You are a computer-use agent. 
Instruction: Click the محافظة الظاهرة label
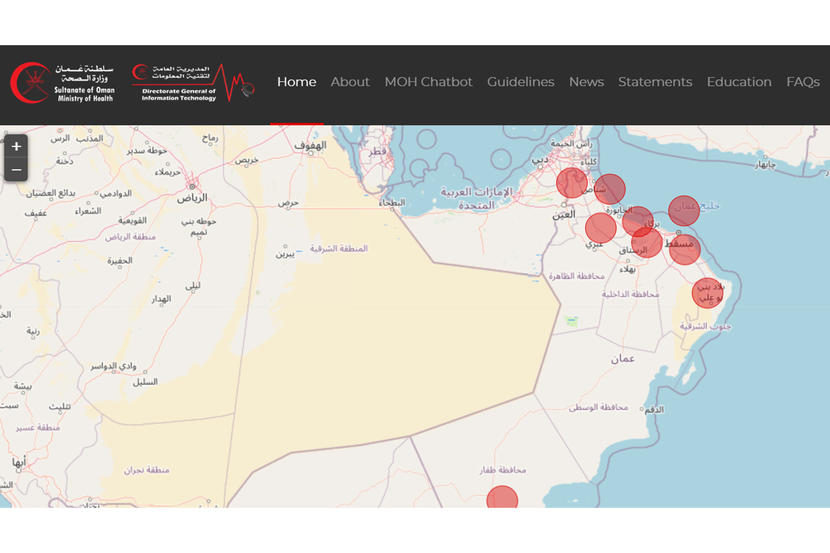click(576, 276)
